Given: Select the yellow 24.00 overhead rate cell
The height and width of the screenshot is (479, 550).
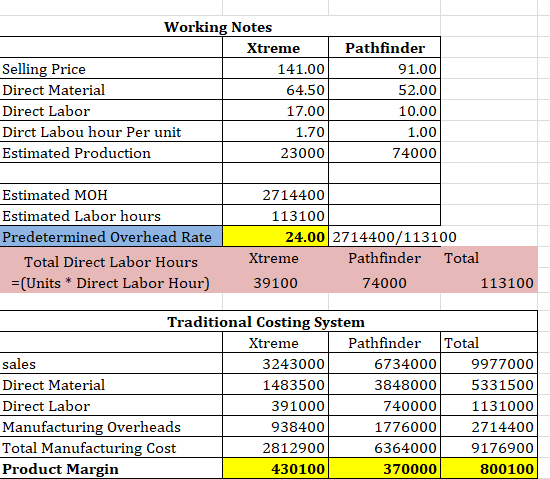Looking at the screenshot, I should [275, 236].
